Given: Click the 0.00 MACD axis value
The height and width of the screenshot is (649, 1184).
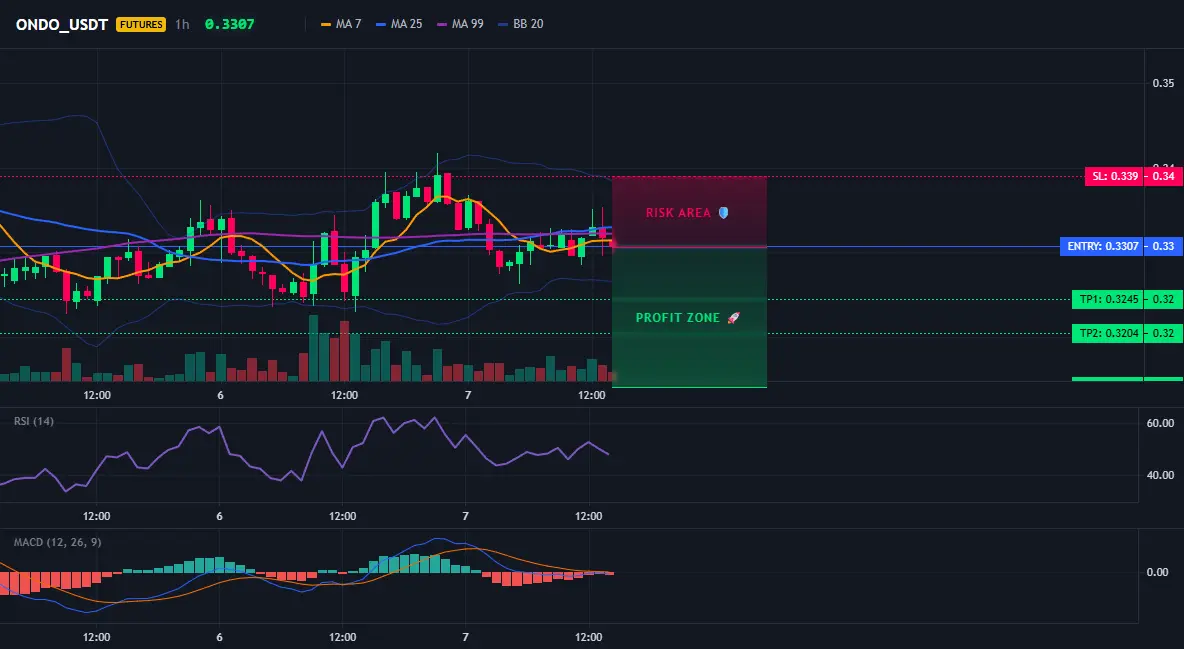Looking at the screenshot, I should coord(1158,572).
